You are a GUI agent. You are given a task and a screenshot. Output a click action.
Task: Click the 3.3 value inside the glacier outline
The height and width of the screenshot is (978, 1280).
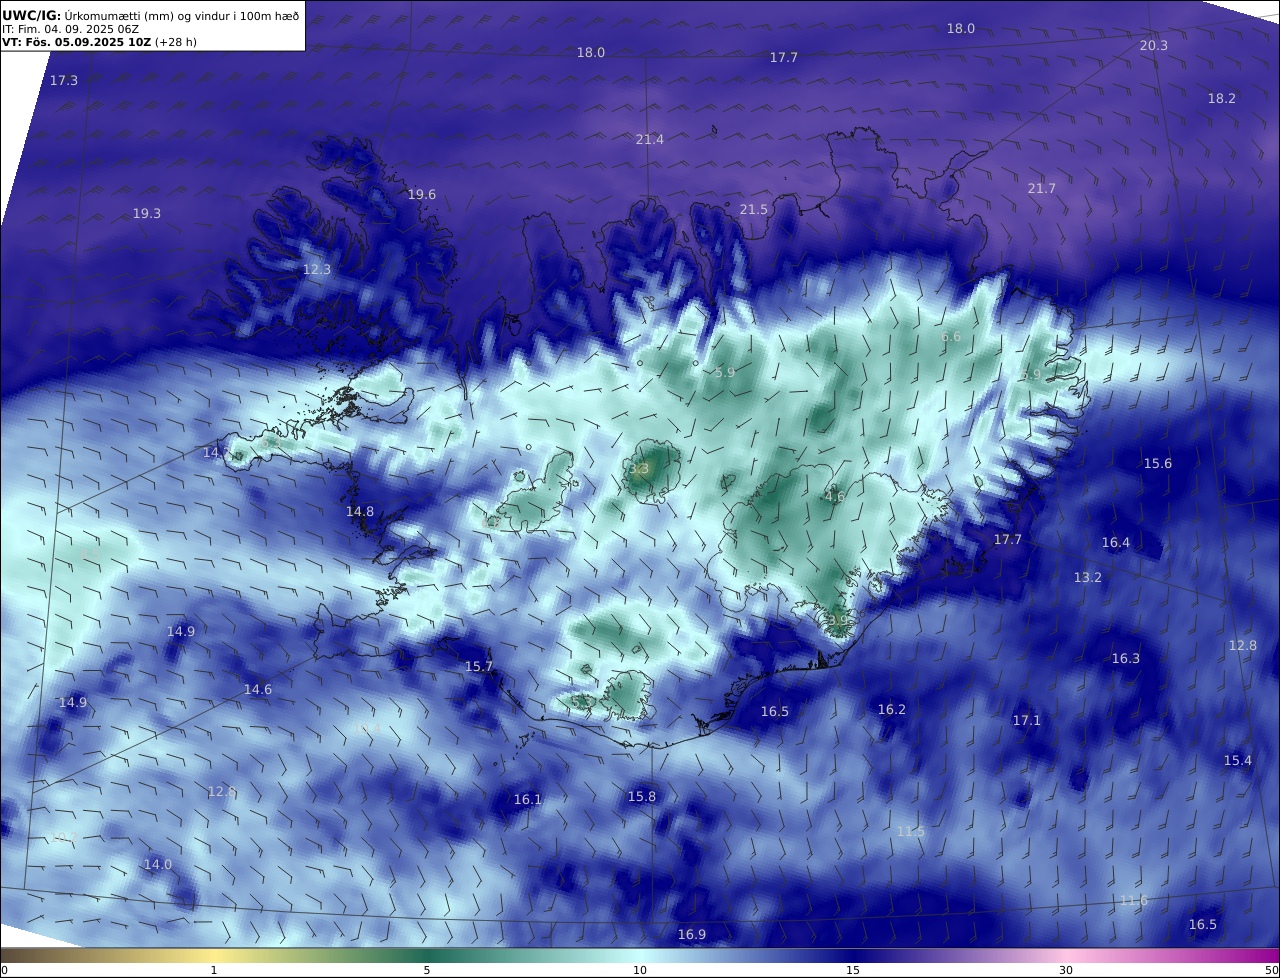tap(639, 468)
